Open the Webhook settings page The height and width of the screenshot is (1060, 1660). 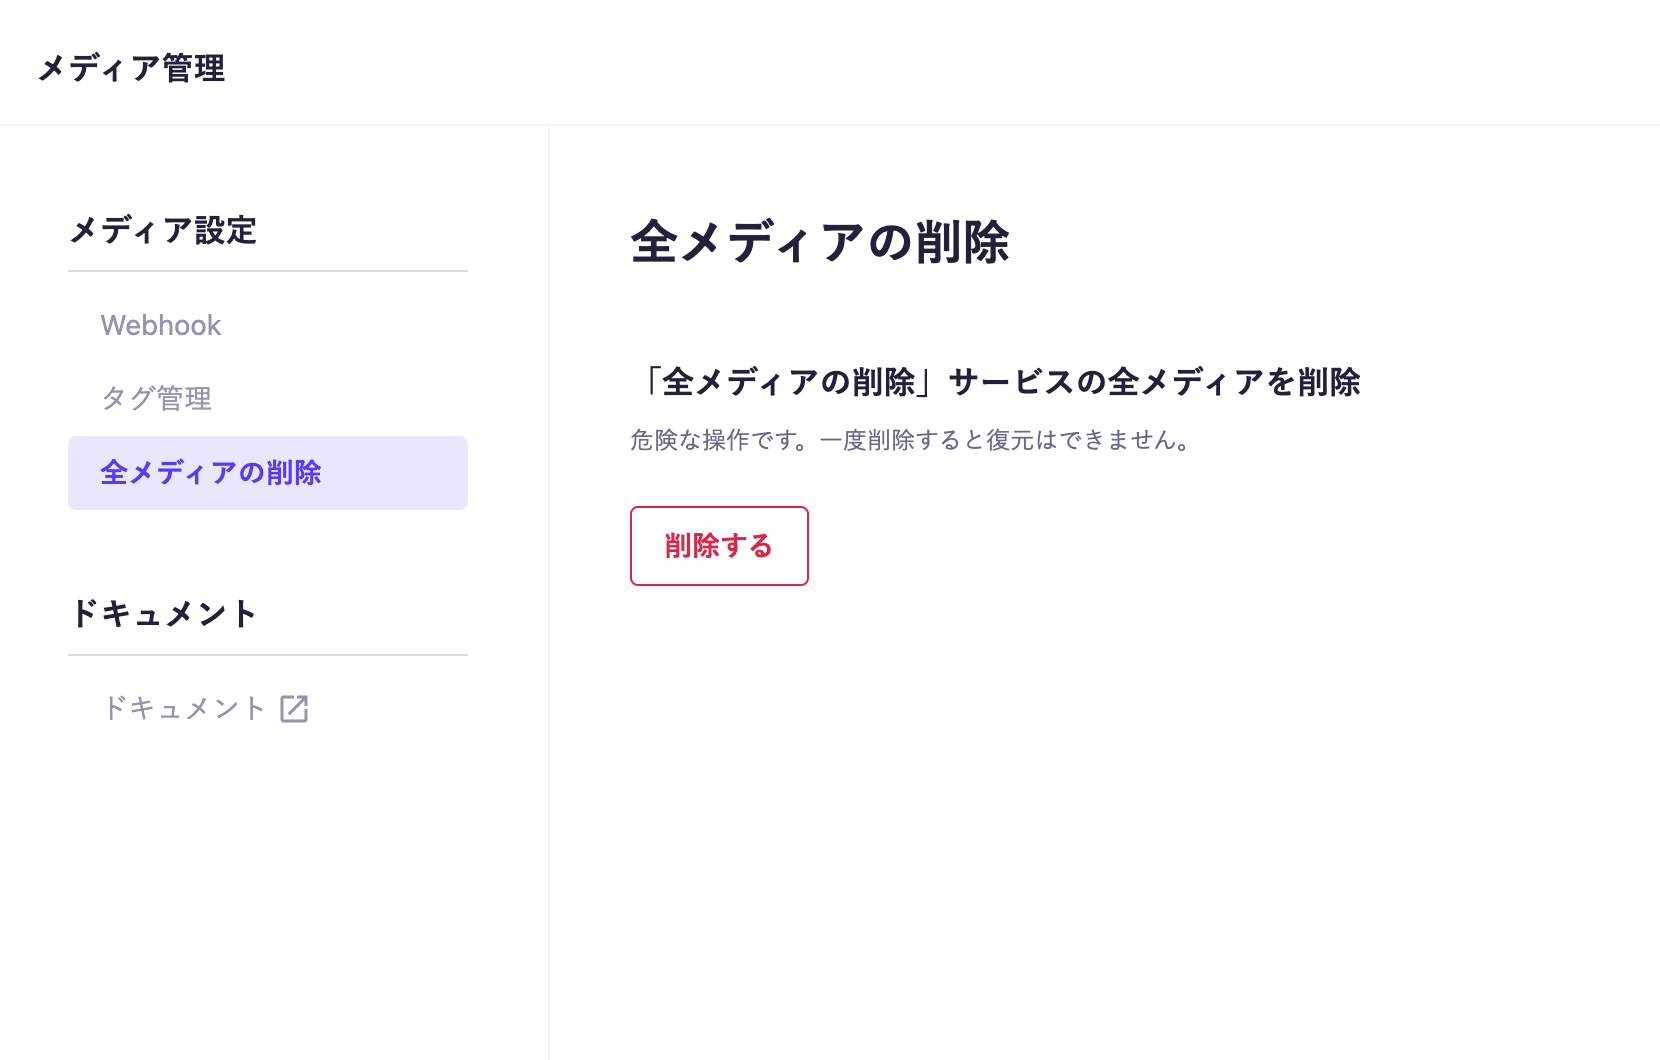click(161, 325)
